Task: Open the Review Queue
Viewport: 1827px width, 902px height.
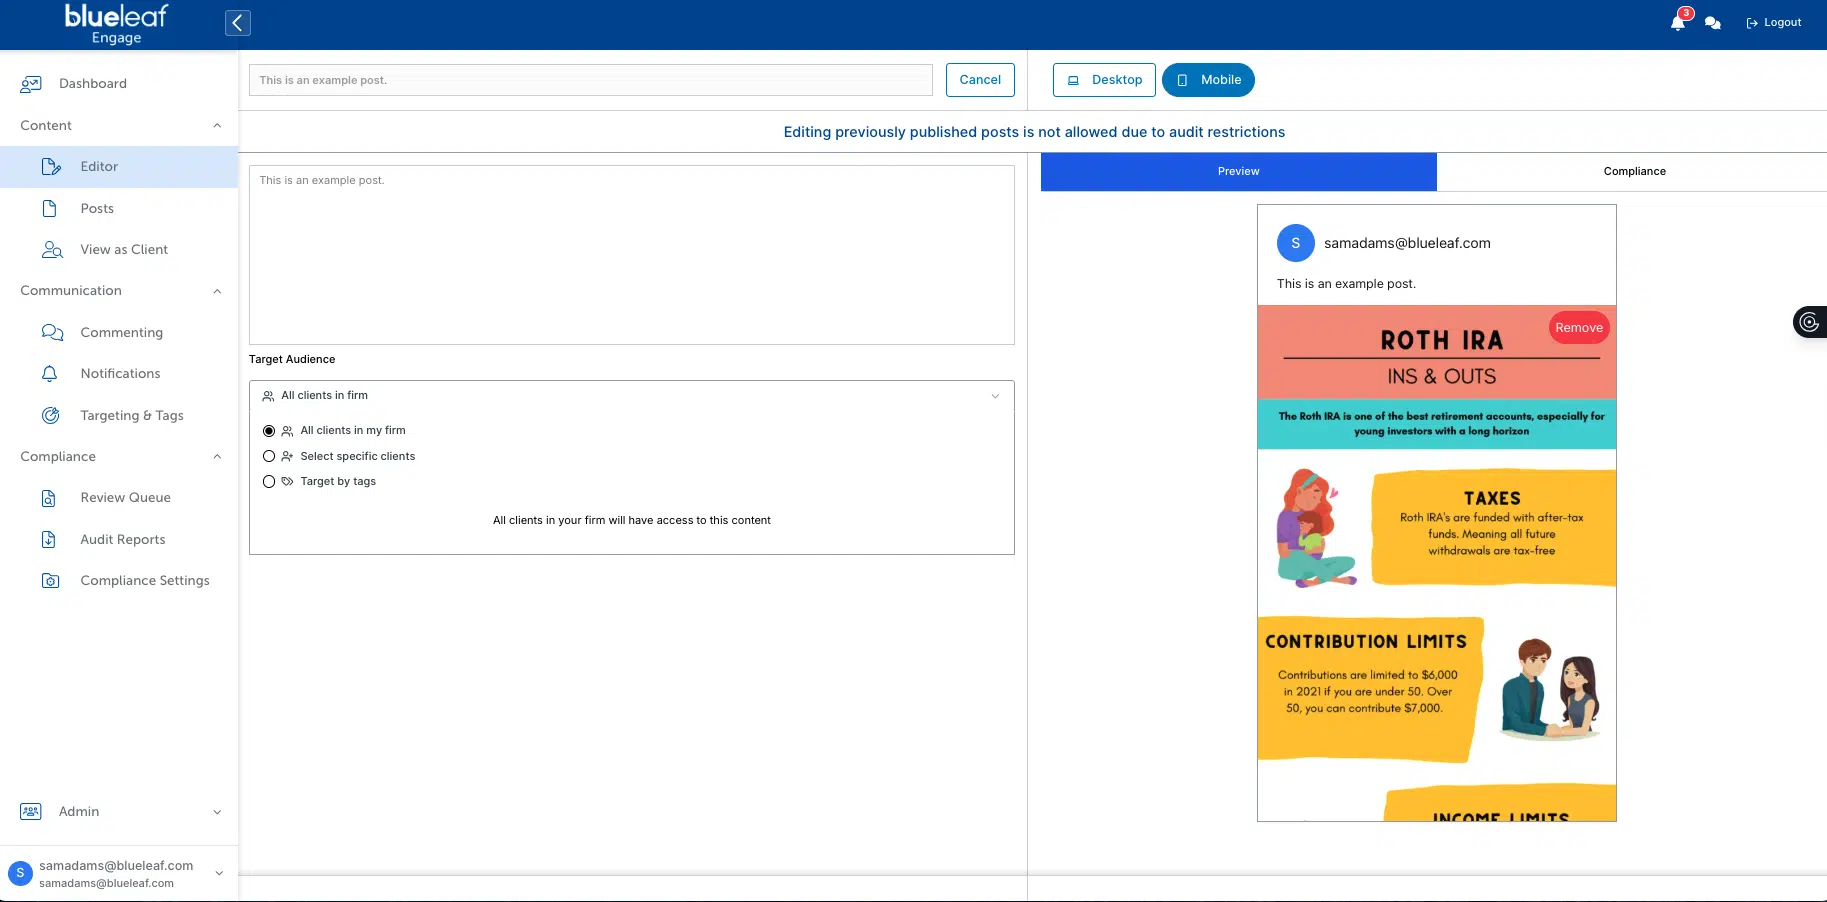Action: (x=125, y=497)
